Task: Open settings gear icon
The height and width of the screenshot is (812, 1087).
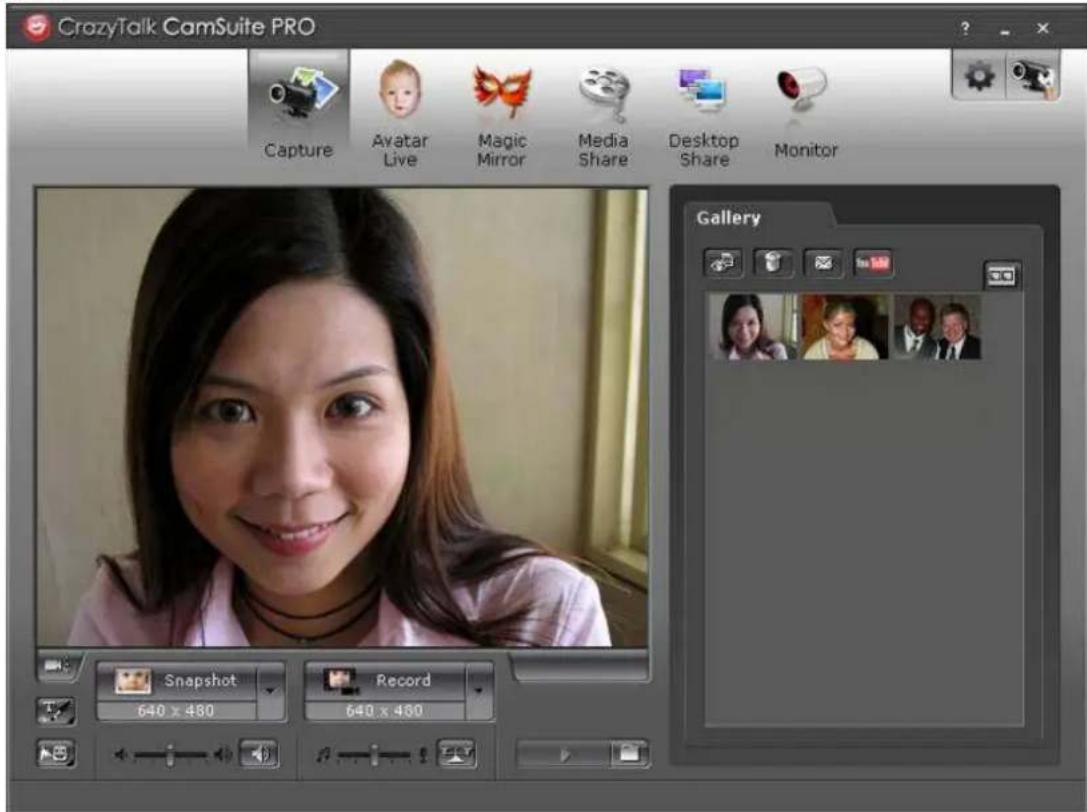Action: tap(979, 75)
